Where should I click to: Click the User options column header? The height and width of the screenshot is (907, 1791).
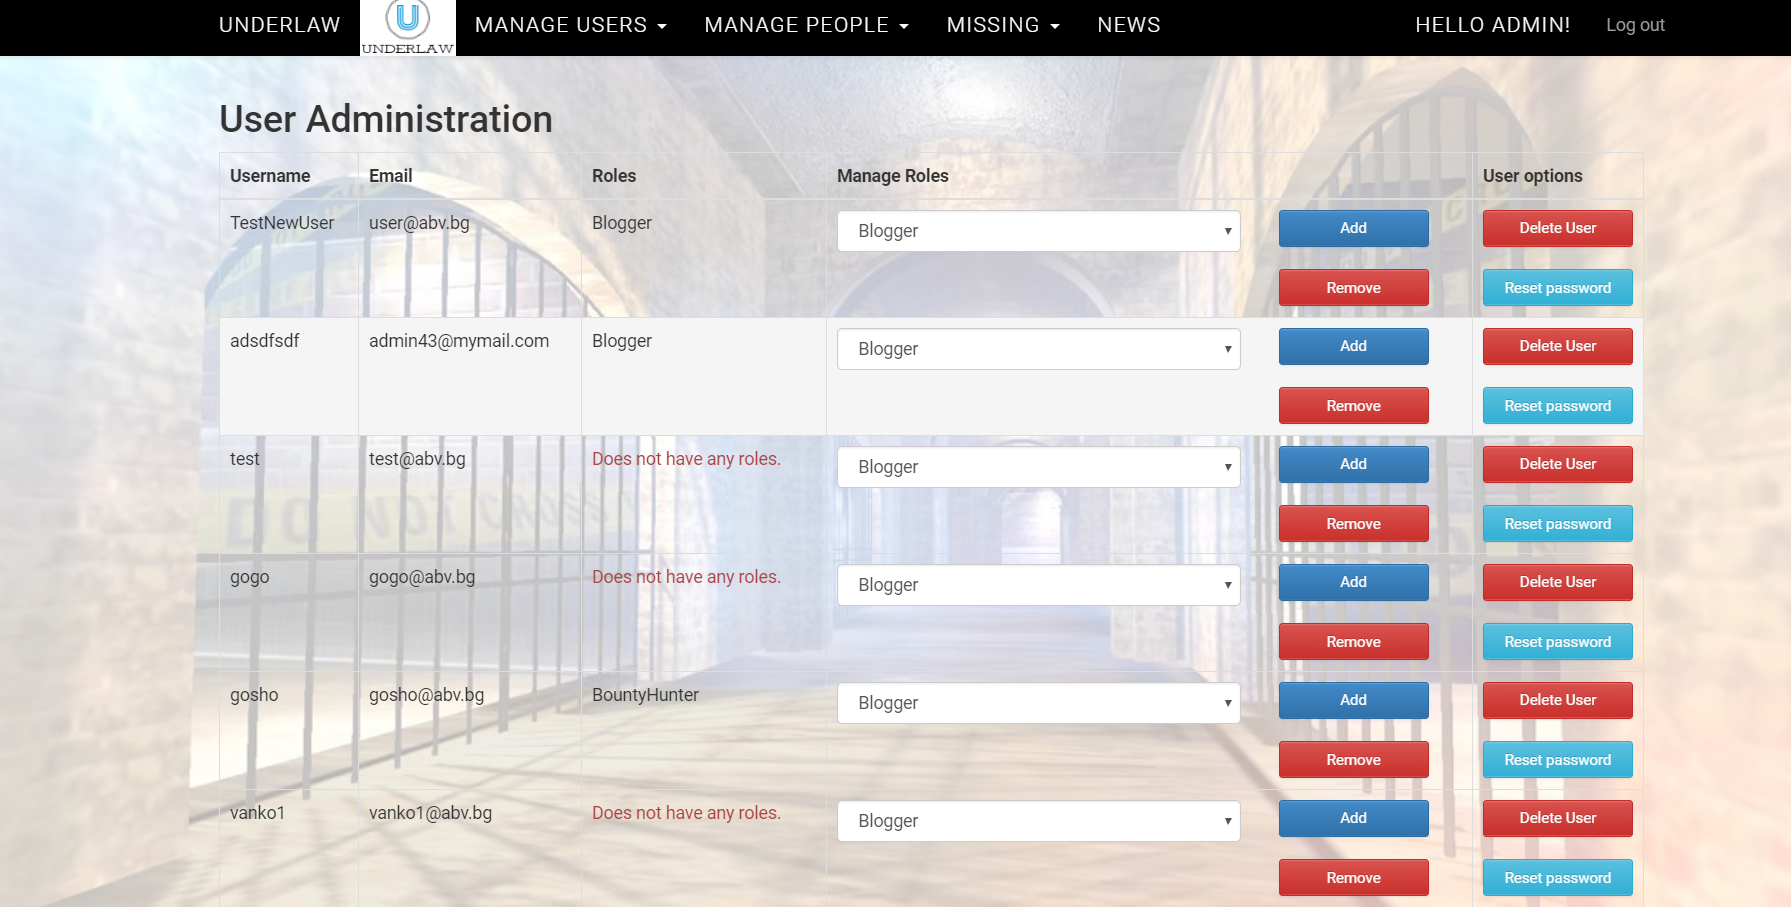click(x=1532, y=176)
